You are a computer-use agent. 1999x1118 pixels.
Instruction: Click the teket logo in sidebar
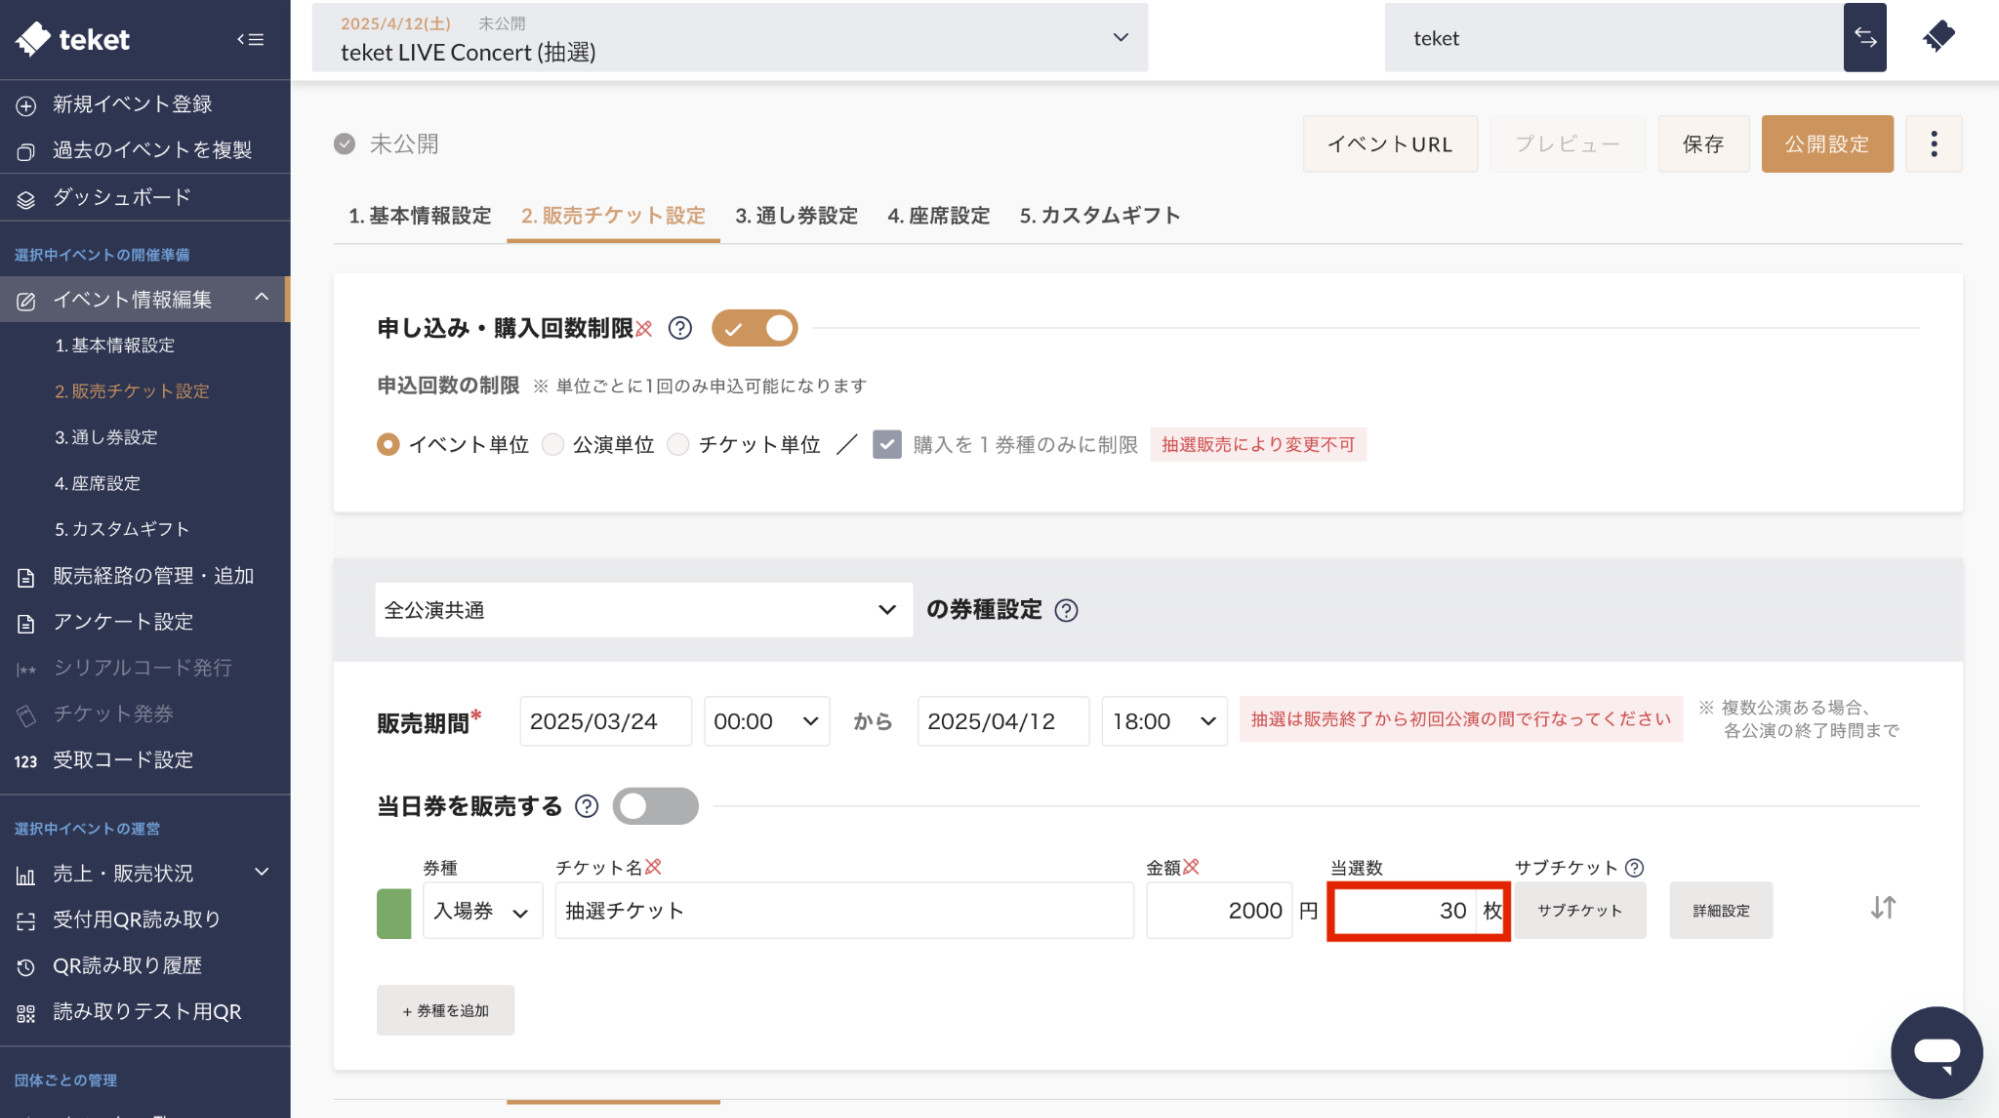tap(73, 39)
